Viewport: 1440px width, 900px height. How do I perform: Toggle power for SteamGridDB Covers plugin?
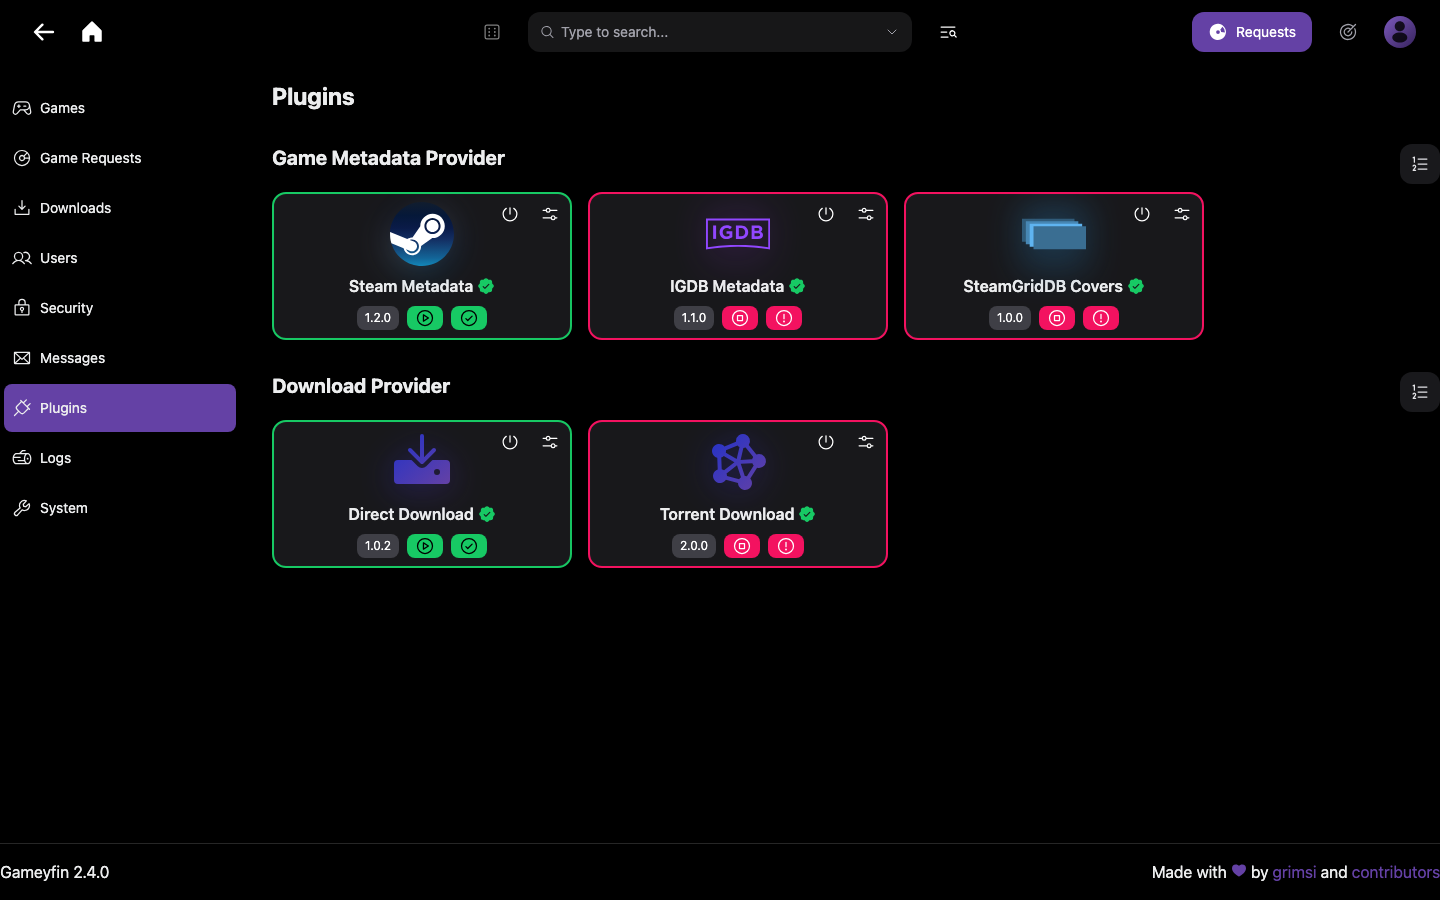pos(1142,214)
